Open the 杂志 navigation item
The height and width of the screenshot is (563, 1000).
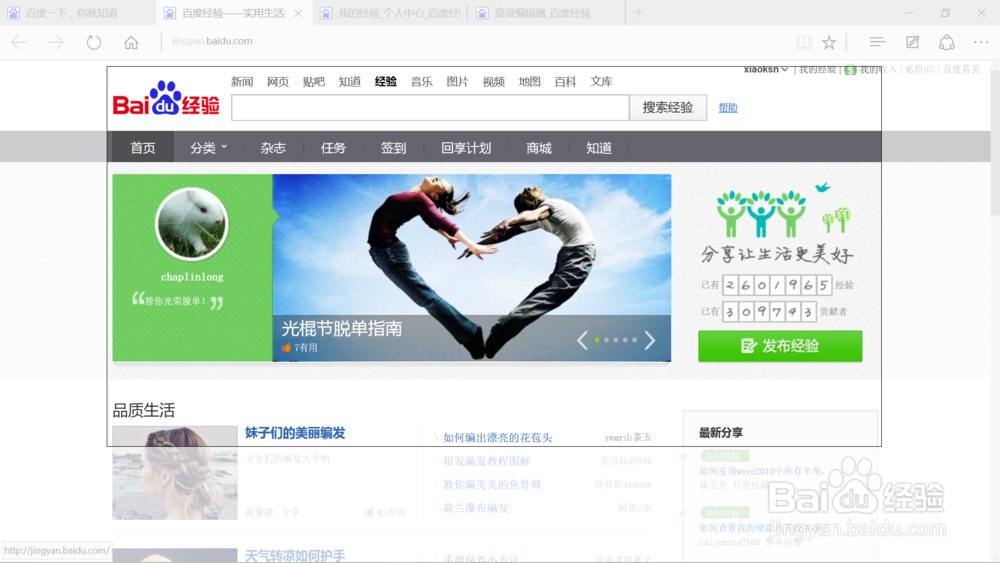tap(273, 148)
